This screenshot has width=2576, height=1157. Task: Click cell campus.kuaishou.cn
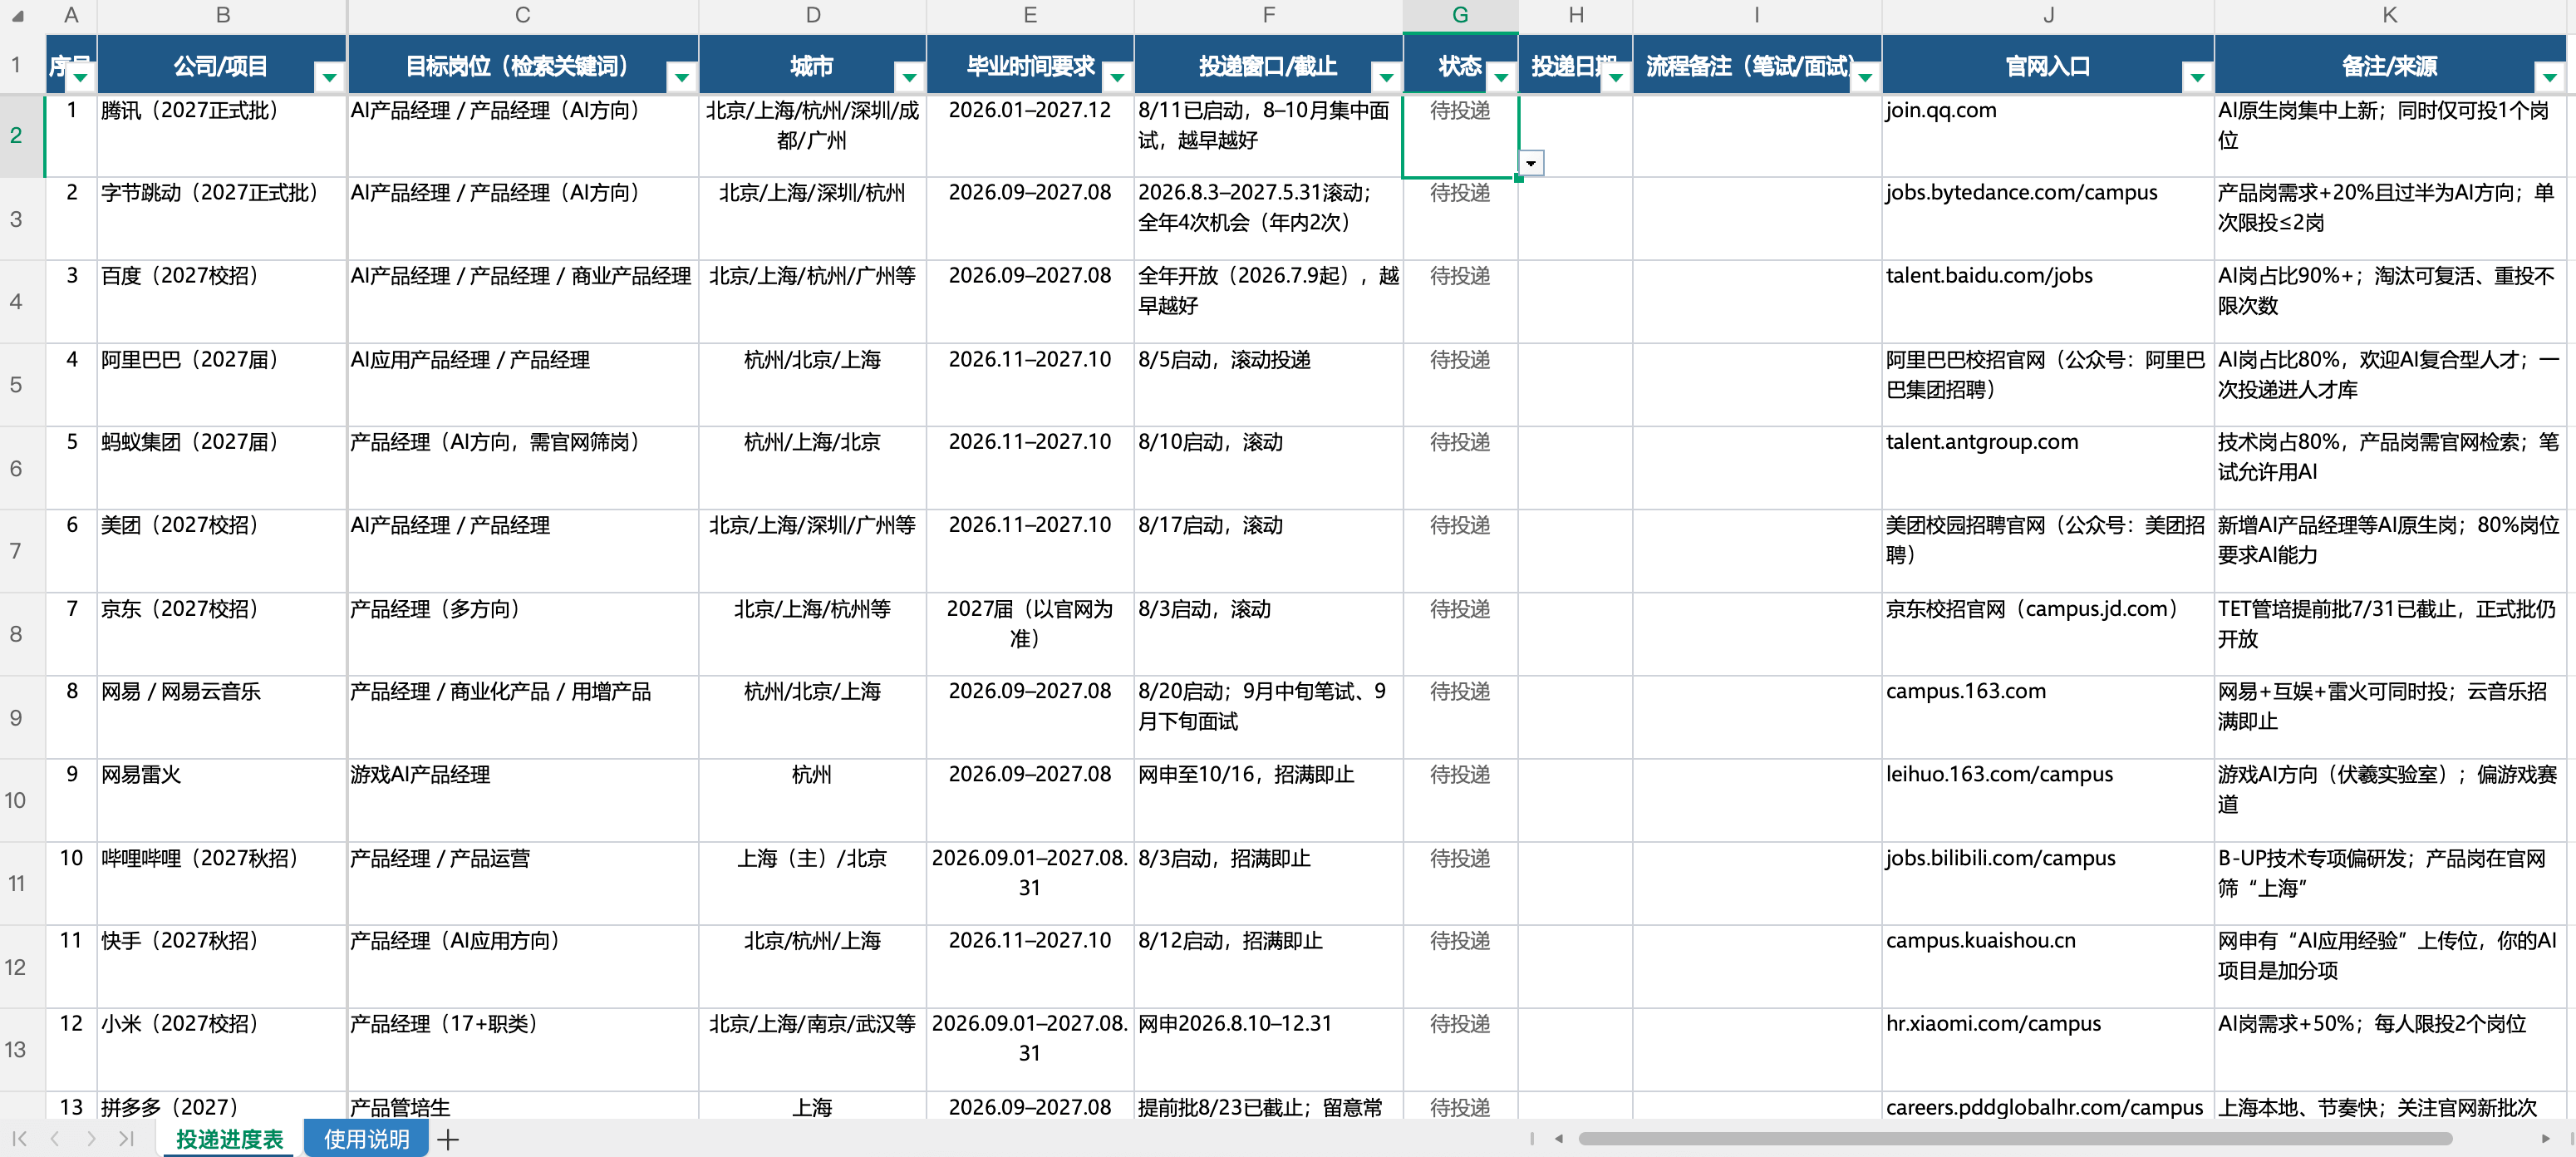click(2048, 966)
